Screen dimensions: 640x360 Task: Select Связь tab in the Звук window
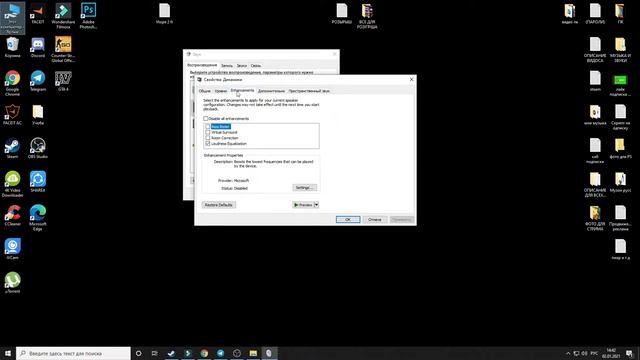256,66
